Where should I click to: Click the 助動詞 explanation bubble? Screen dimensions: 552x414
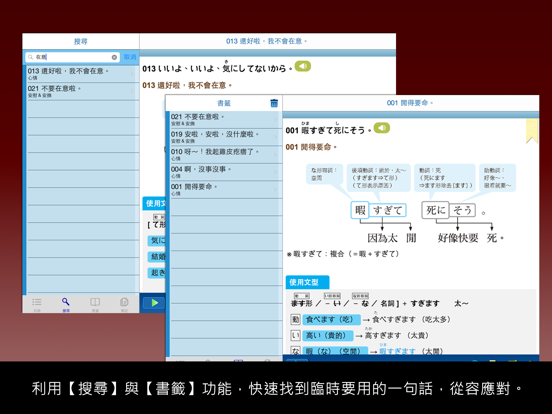497,178
